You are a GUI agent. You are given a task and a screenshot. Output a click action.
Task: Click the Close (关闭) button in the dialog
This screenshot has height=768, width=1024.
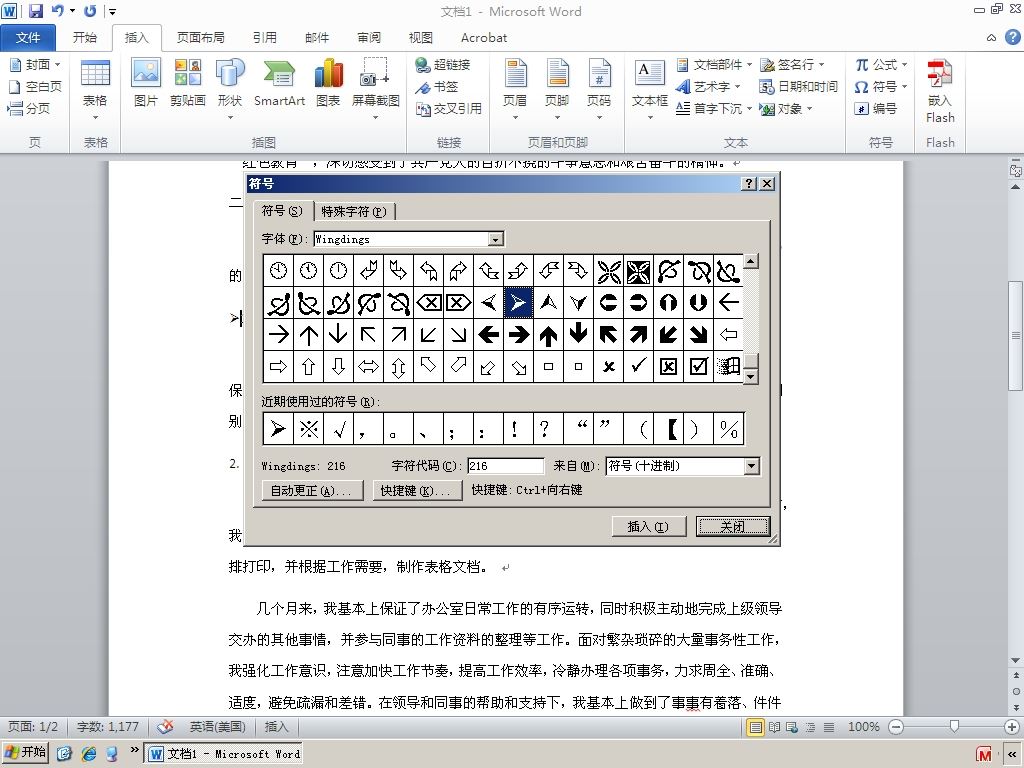(733, 526)
